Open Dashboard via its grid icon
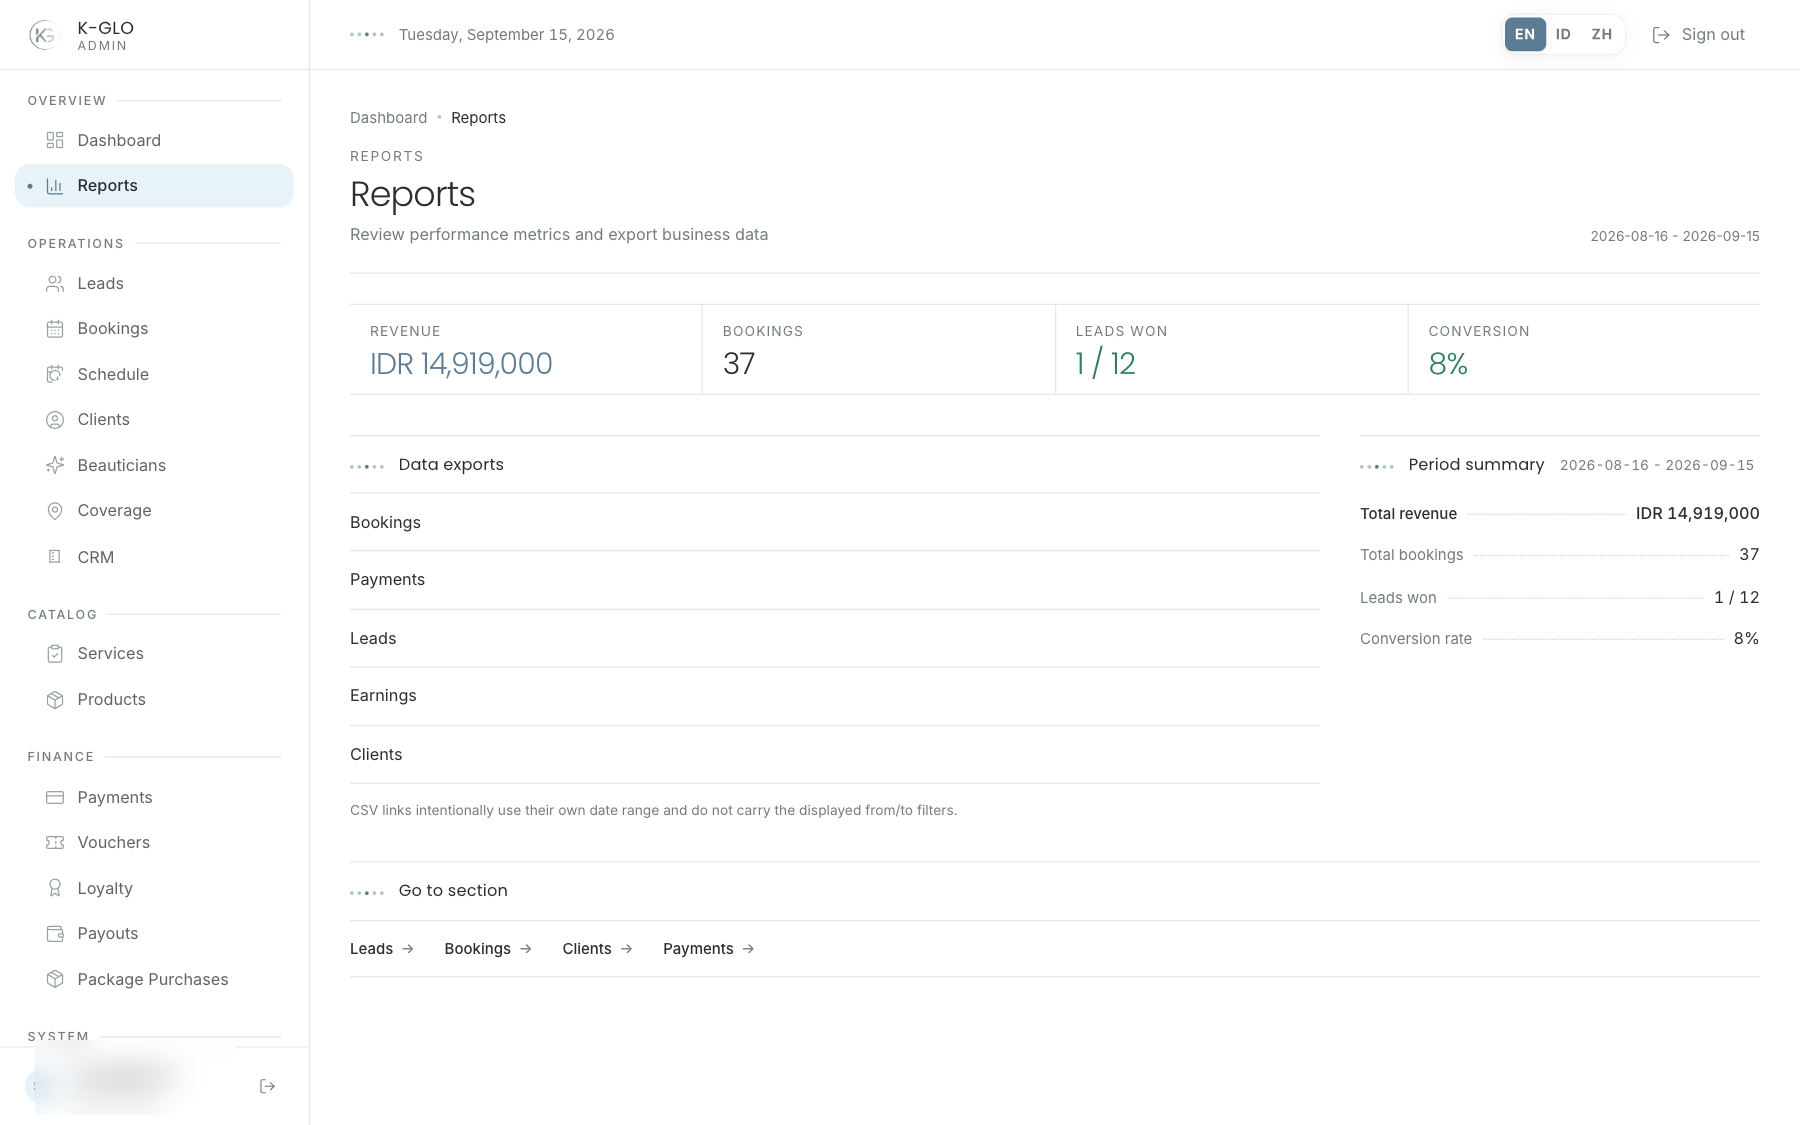This screenshot has width=1800, height=1125. click(55, 140)
